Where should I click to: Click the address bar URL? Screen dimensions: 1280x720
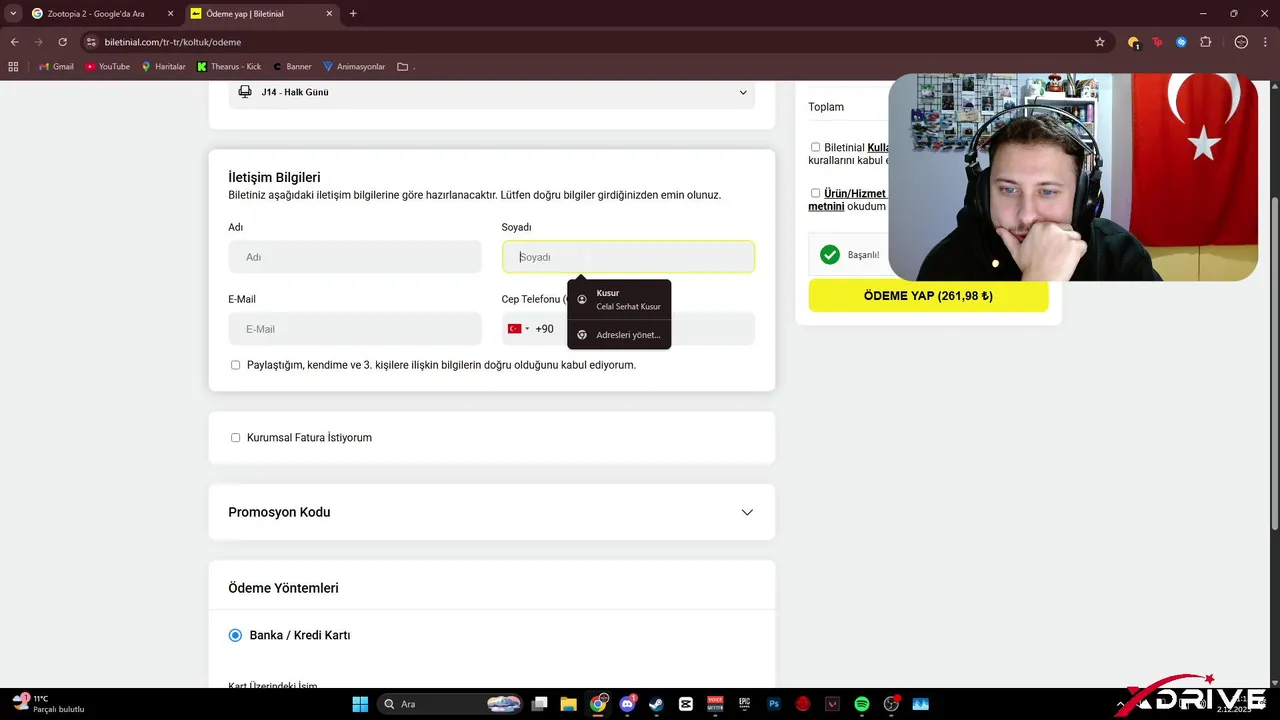(x=173, y=42)
